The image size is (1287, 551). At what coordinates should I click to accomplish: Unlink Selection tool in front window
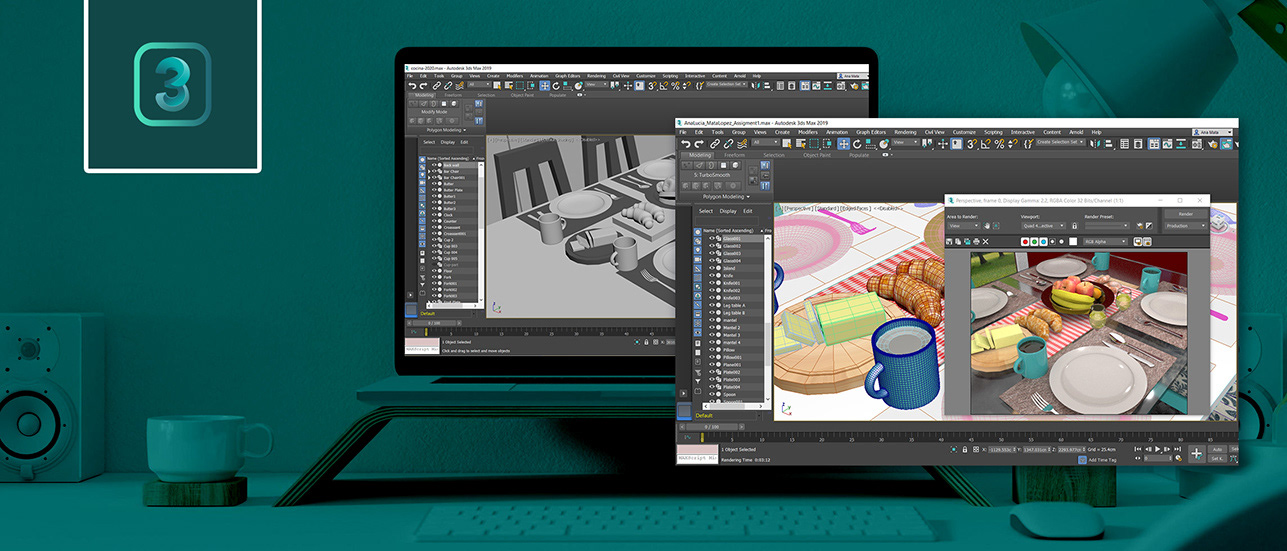coord(728,144)
